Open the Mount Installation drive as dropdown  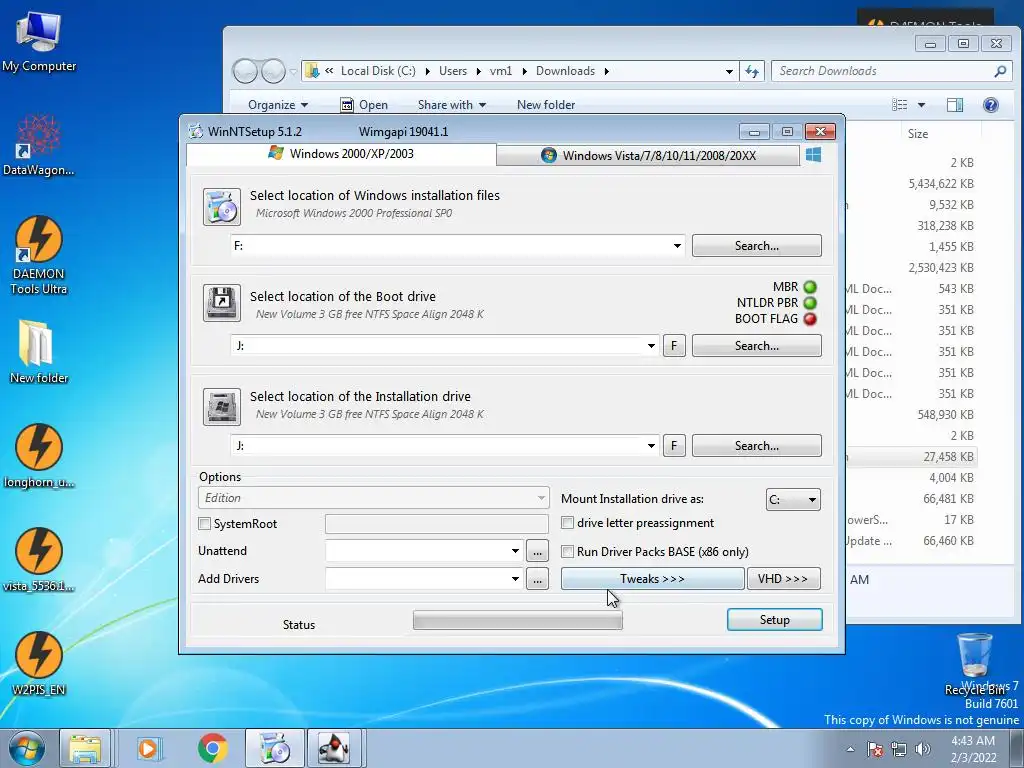point(793,500)
